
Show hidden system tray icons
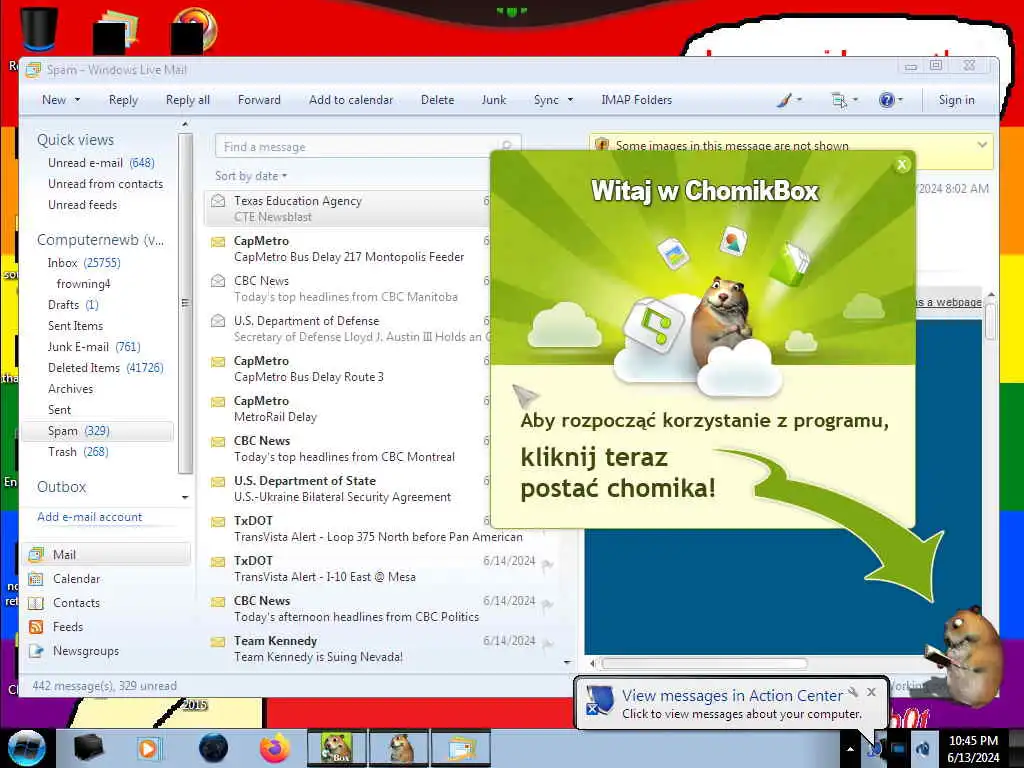click(850, 749)
